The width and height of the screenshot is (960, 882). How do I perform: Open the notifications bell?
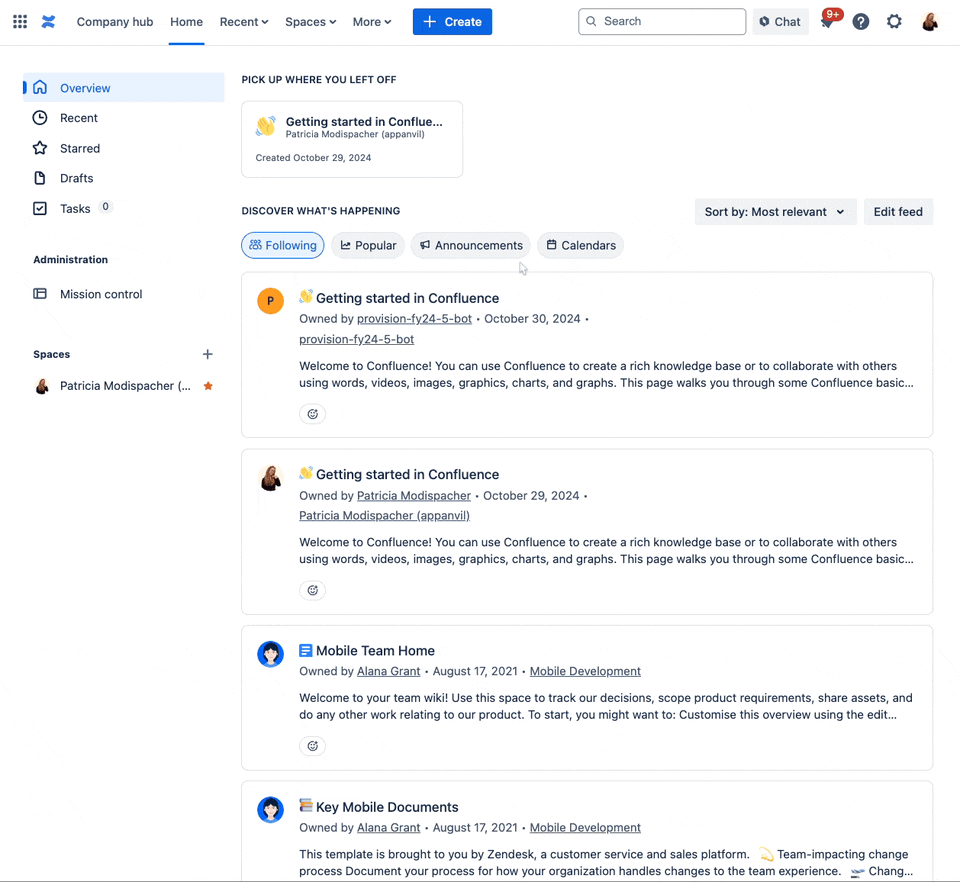click(828, 21)
